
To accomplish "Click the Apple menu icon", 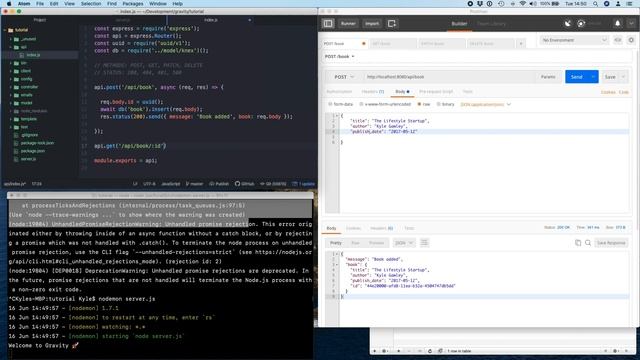I will (x=9, y=4).
